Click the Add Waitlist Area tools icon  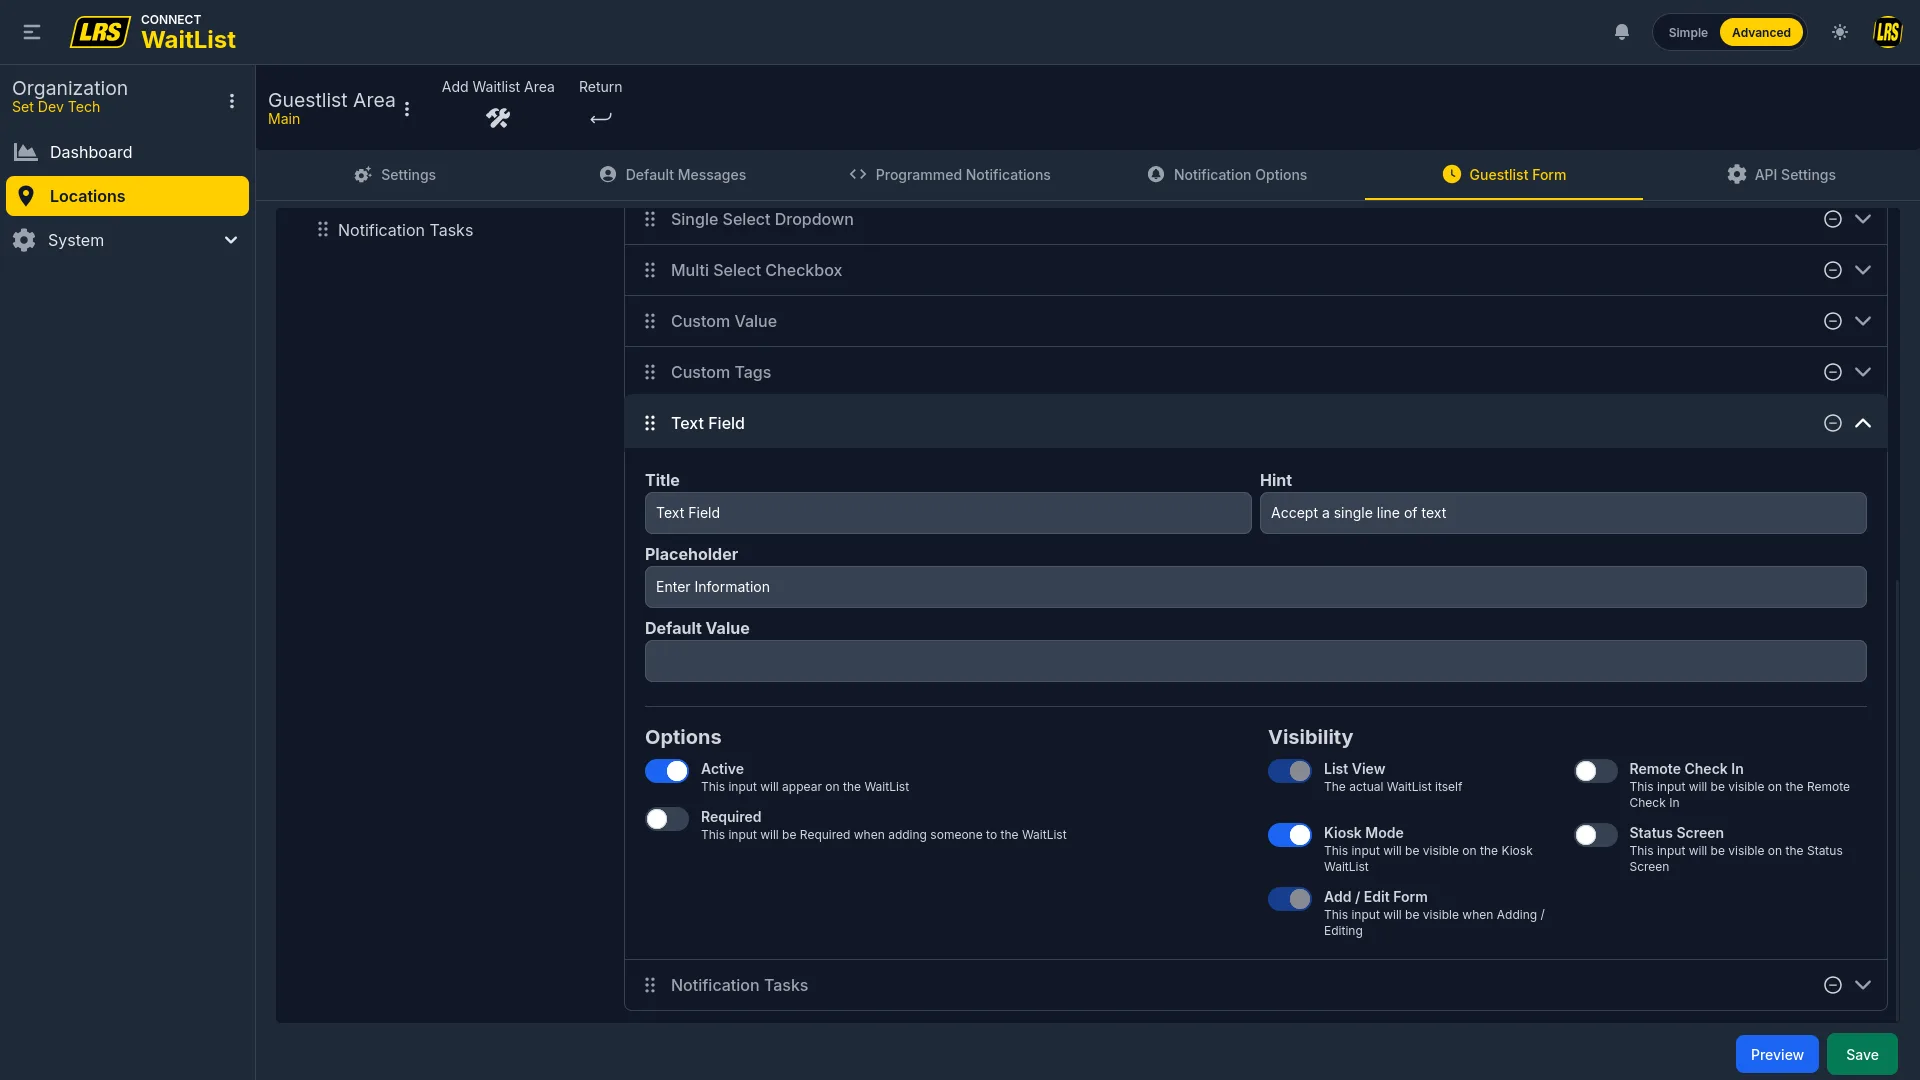(498, 118)
